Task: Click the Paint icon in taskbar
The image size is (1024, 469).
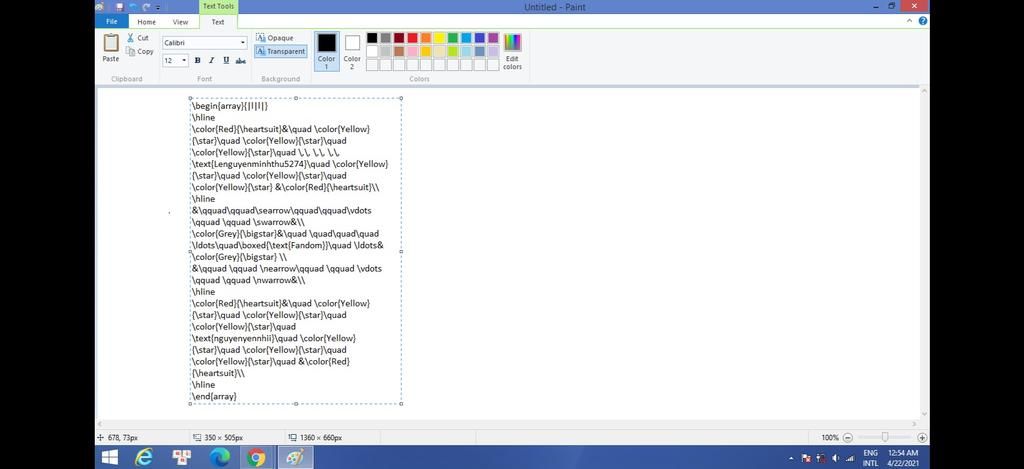Action: pos(295,457)
